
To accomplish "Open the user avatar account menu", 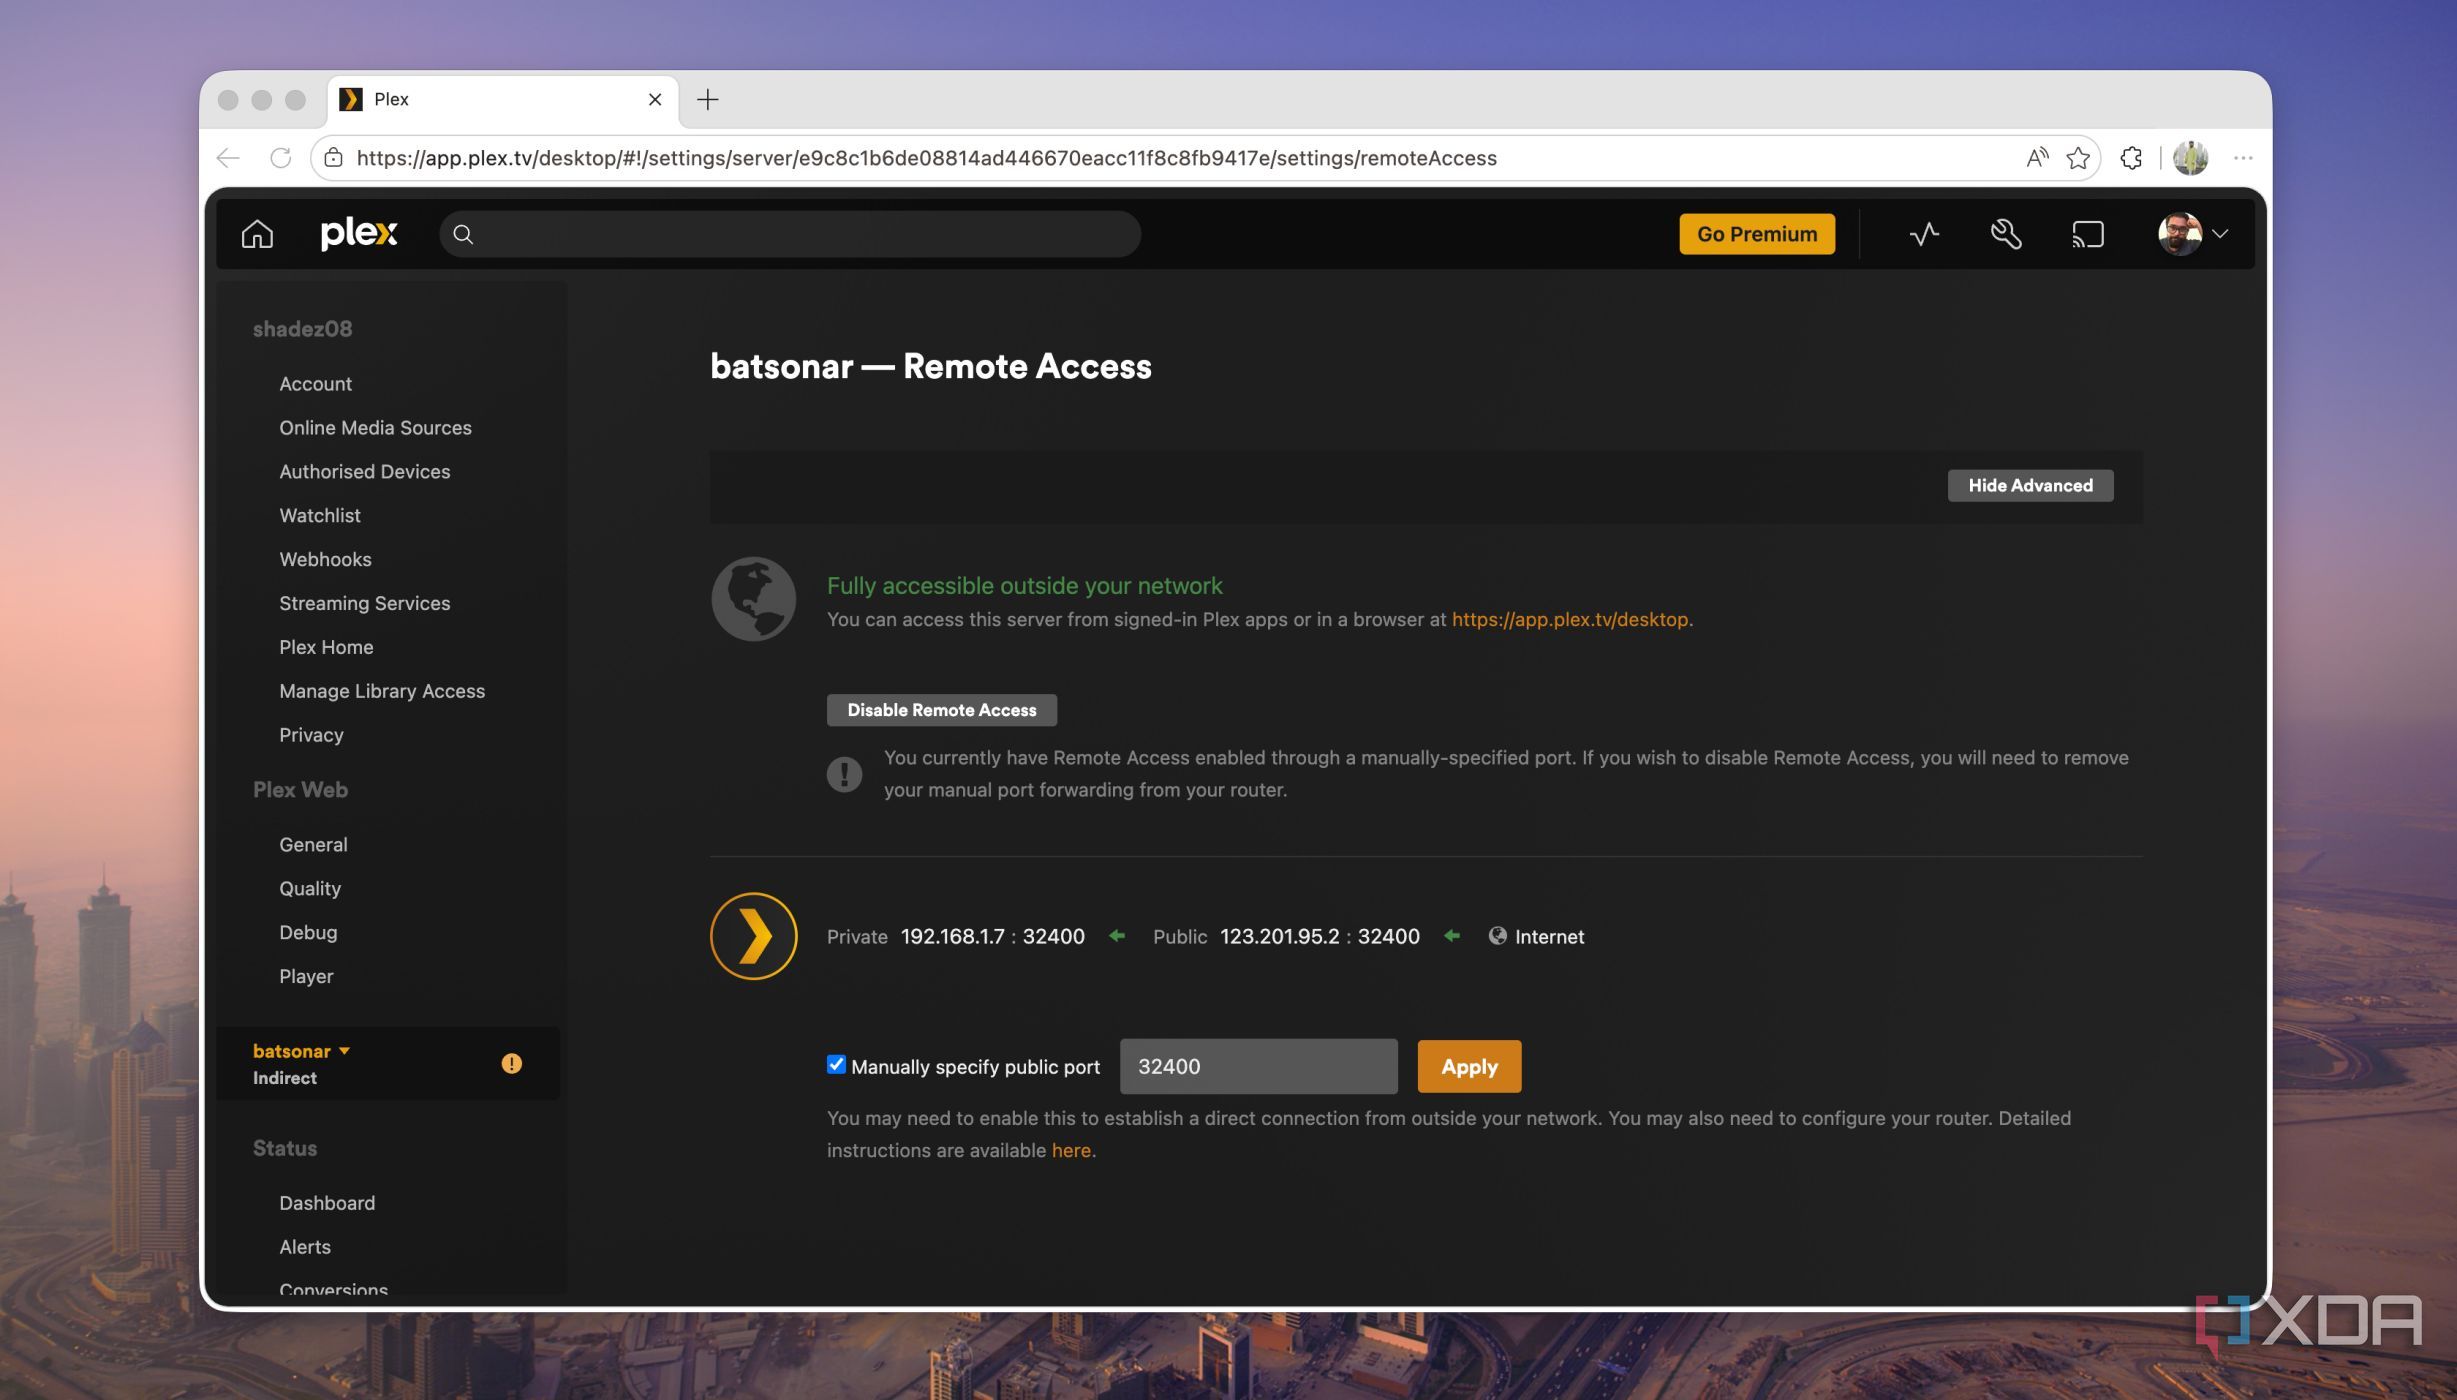I will [2192, 234].
